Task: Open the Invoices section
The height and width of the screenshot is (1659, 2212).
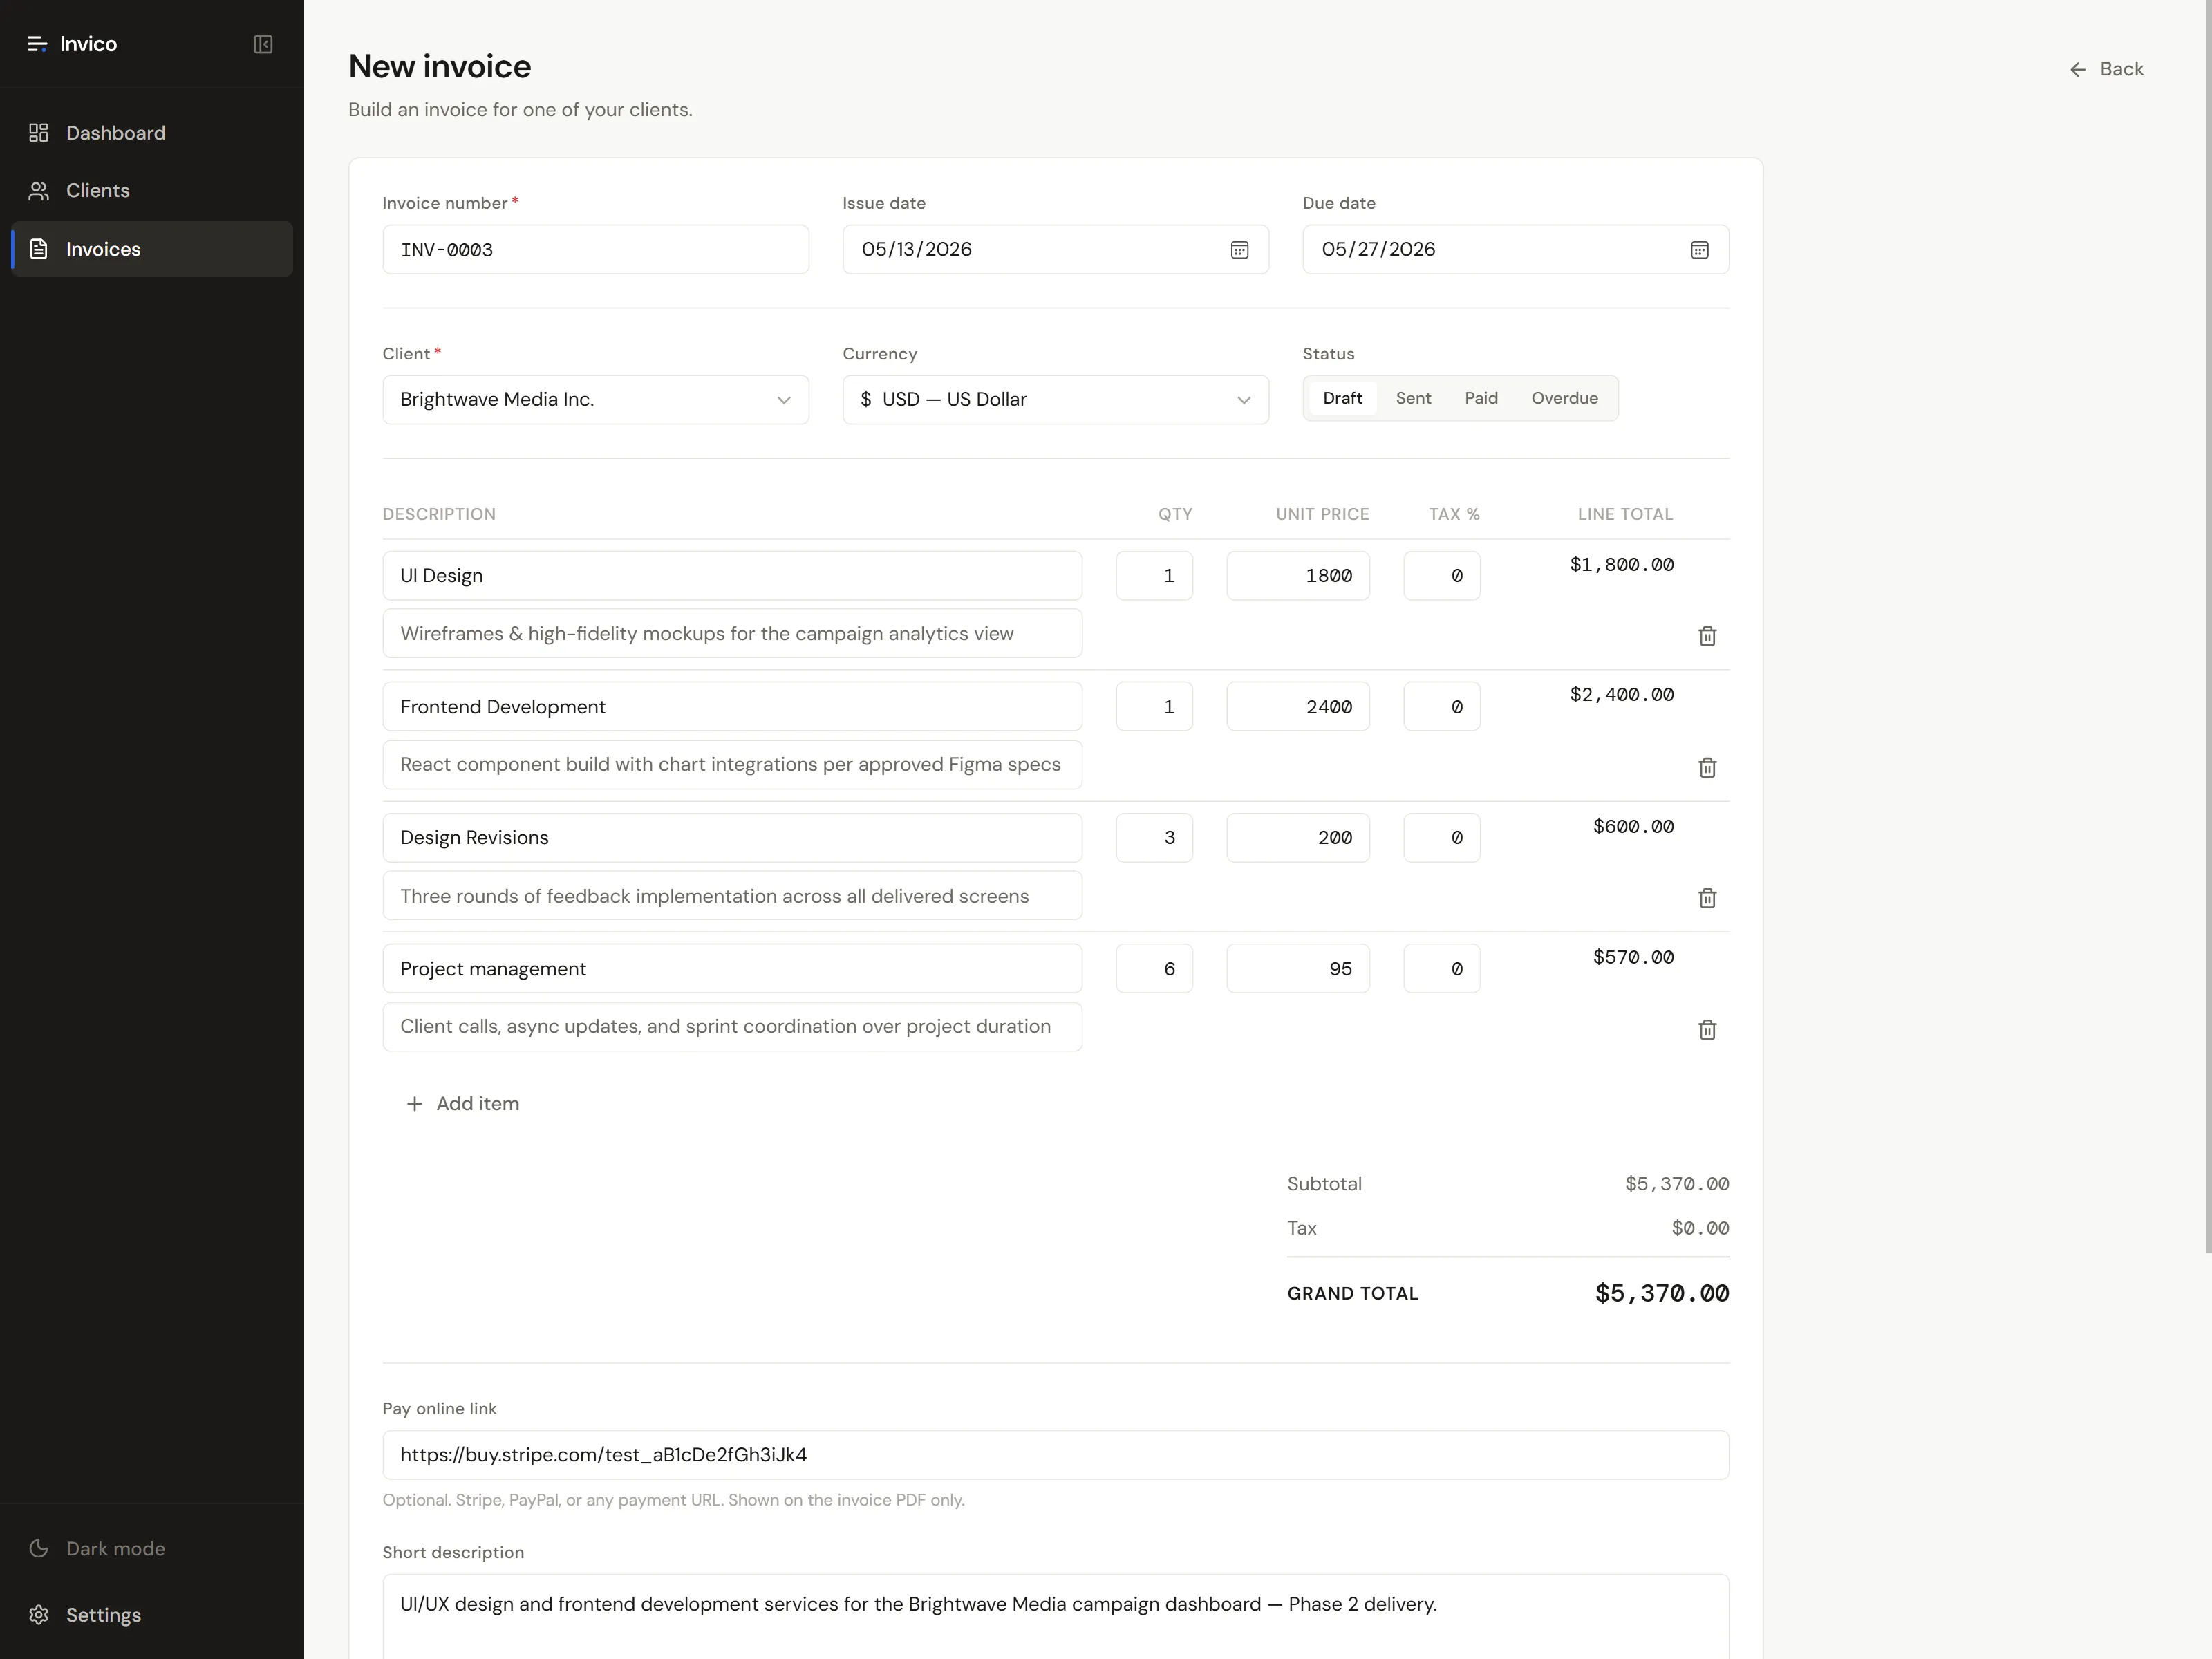Action: (x=152, y=249)
